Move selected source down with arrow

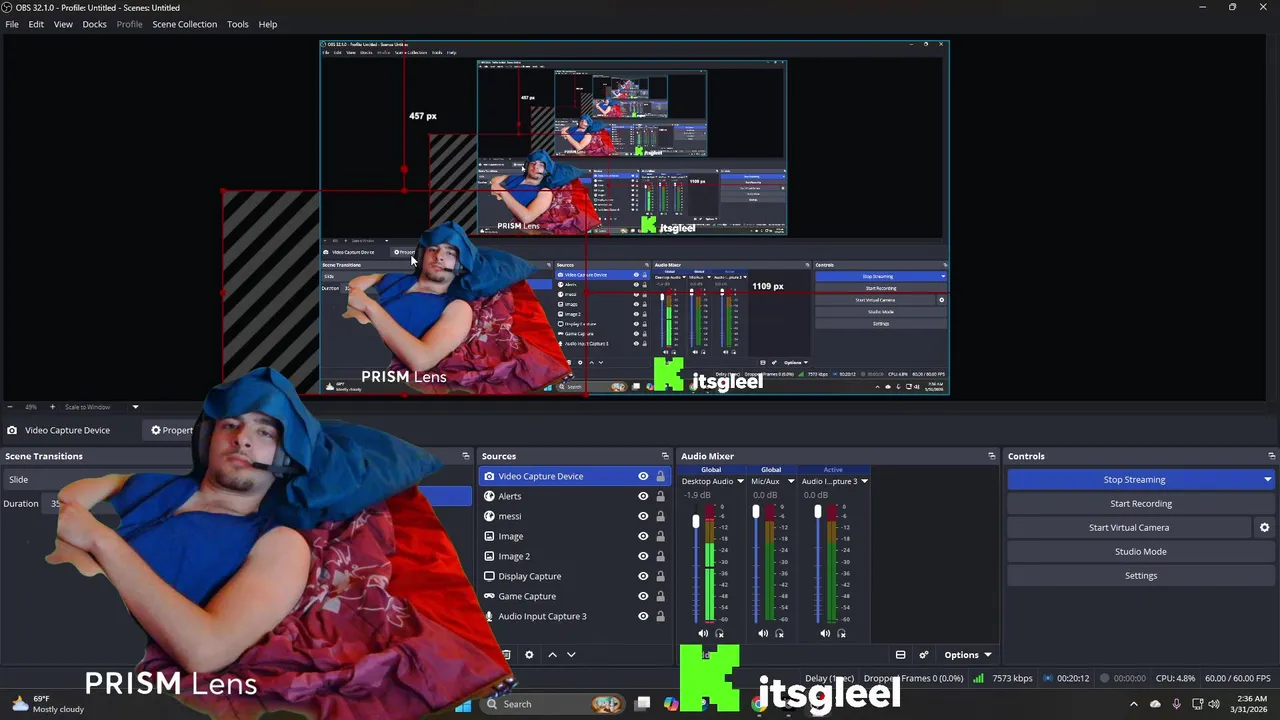tap(571, 655)
